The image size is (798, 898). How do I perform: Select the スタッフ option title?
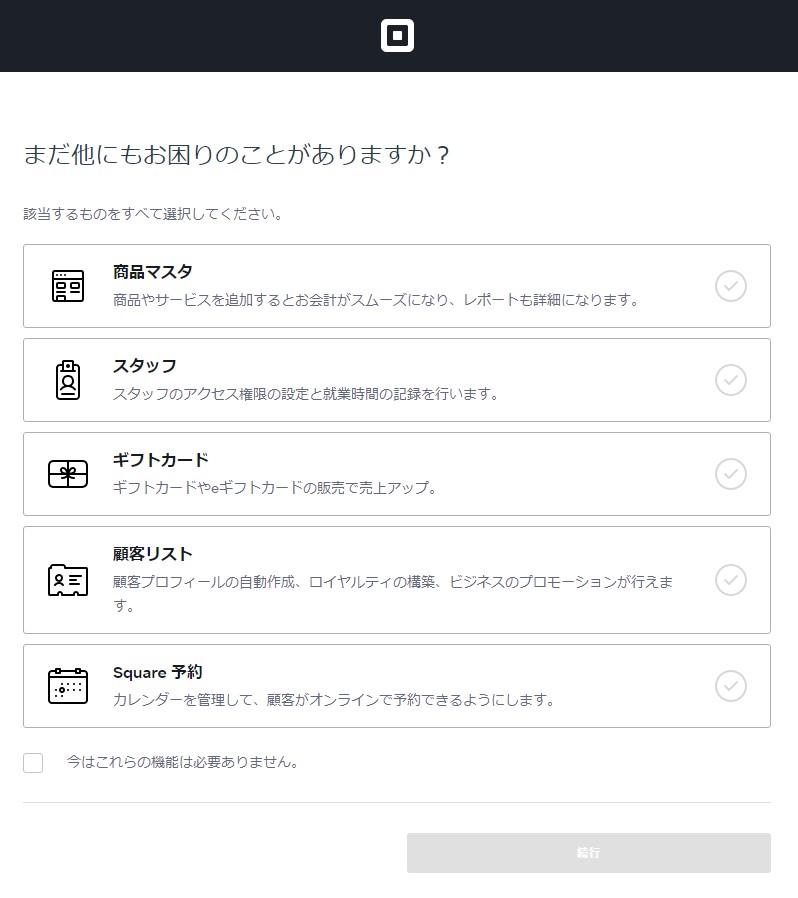tap(145, 366)
